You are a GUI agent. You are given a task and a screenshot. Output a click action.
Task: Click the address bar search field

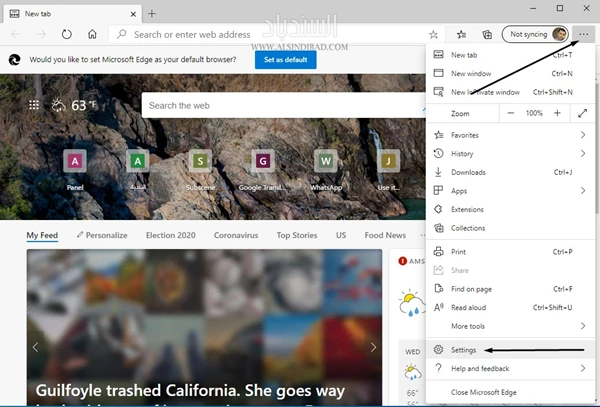[x=277, y=34]
